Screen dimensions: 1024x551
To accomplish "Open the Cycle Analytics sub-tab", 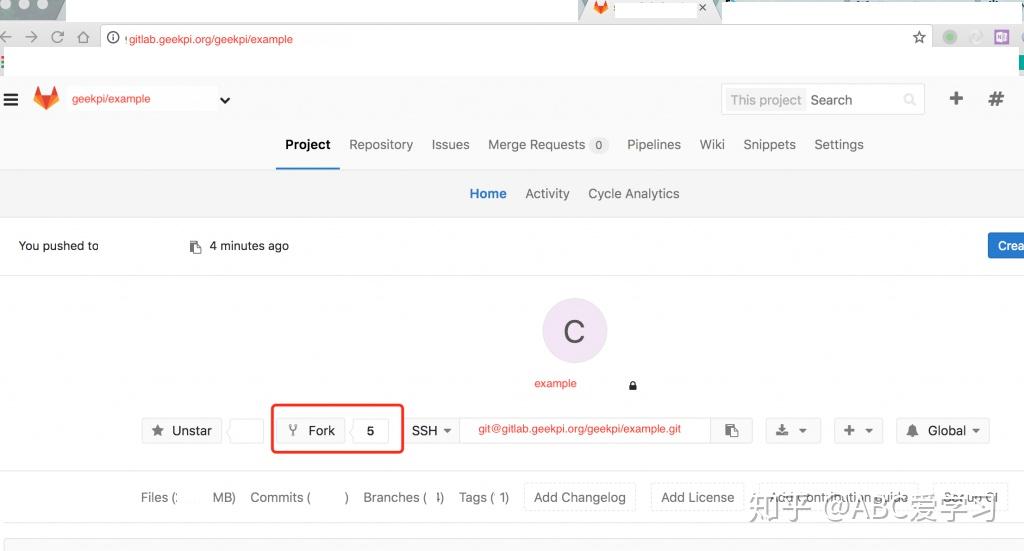I will point(633,194).
